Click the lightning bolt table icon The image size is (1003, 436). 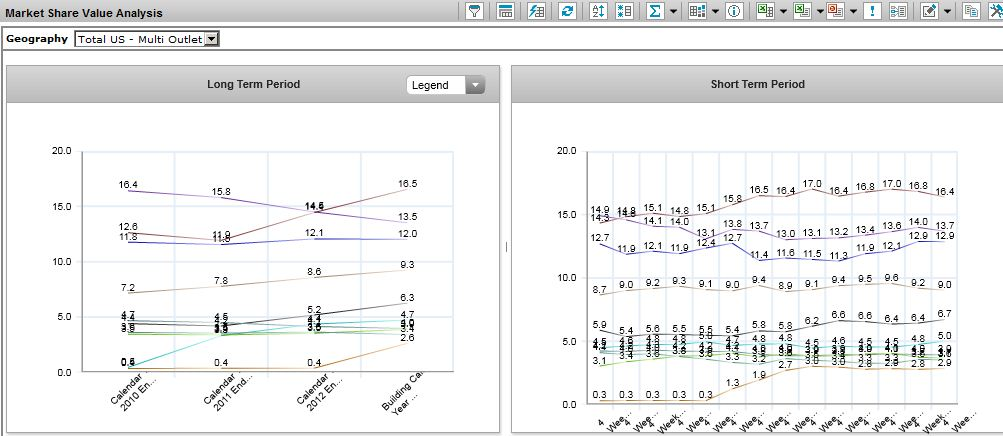coord(536,12)
